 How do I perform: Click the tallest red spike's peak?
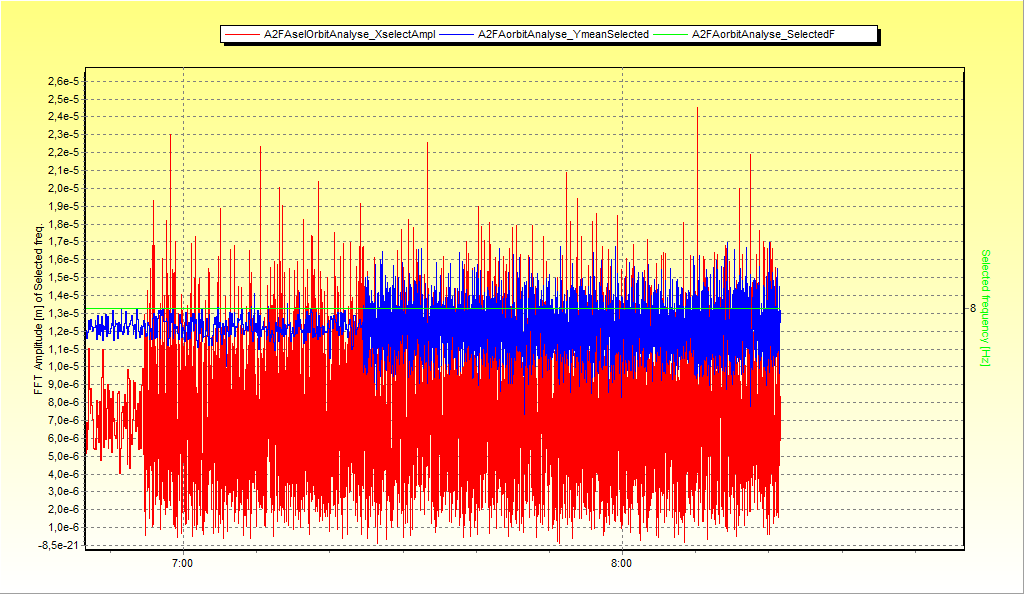[x=697, y=107]
